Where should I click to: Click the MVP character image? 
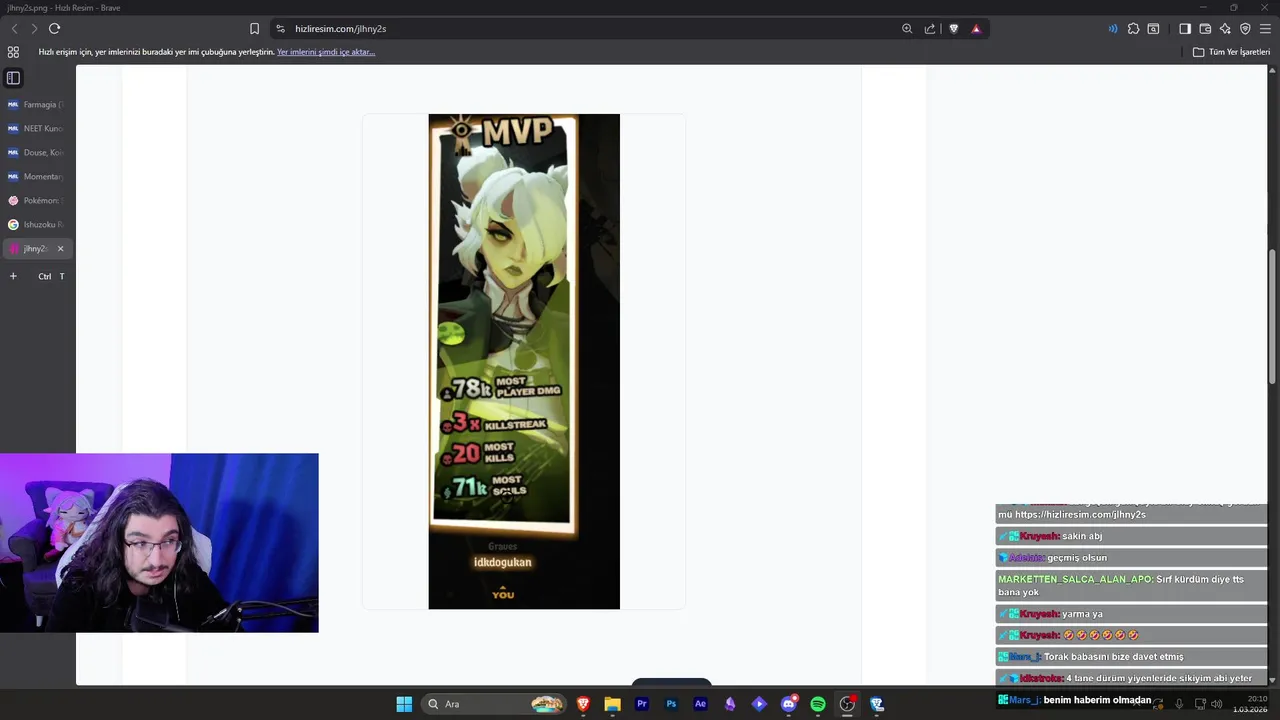click(524, 361)
